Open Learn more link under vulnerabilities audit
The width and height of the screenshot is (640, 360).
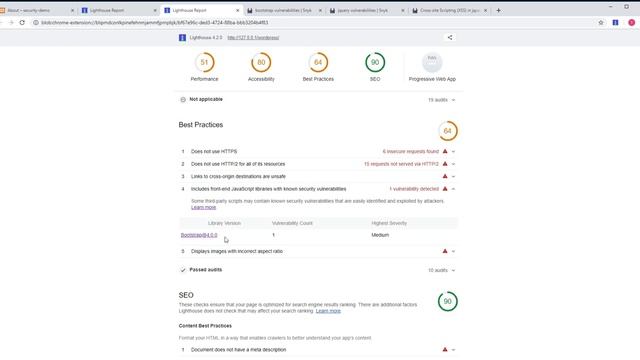click(x=203, y=207)
